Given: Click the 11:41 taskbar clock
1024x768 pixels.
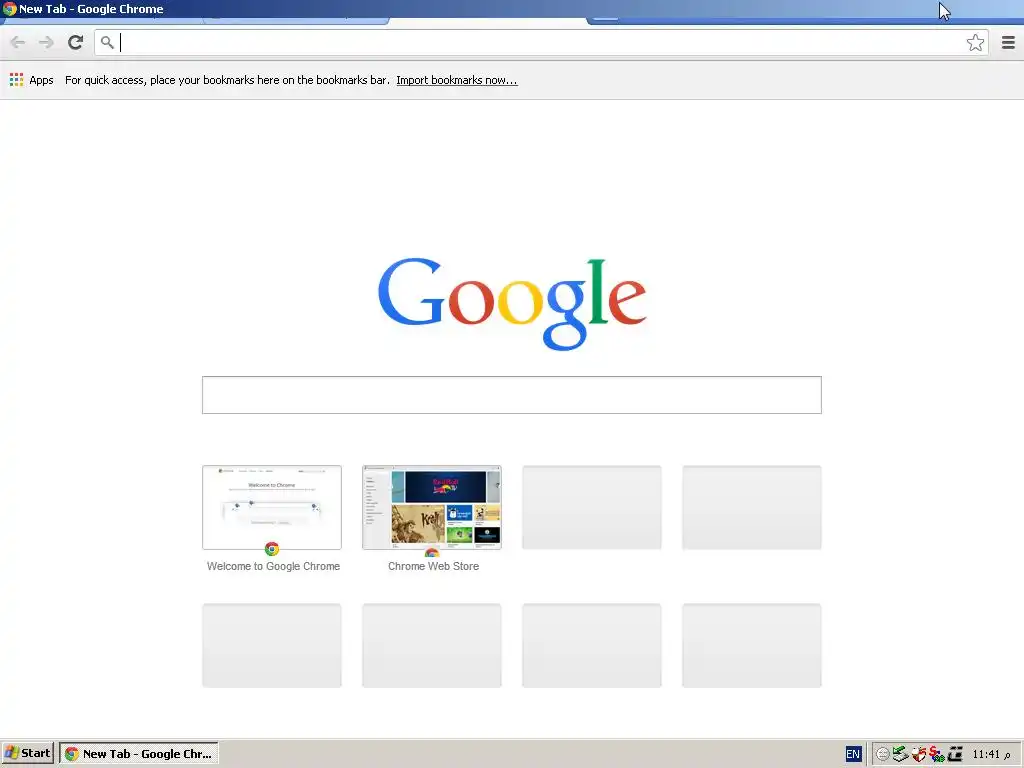Looking at the screenshot, I should click(x=990, y=754).
